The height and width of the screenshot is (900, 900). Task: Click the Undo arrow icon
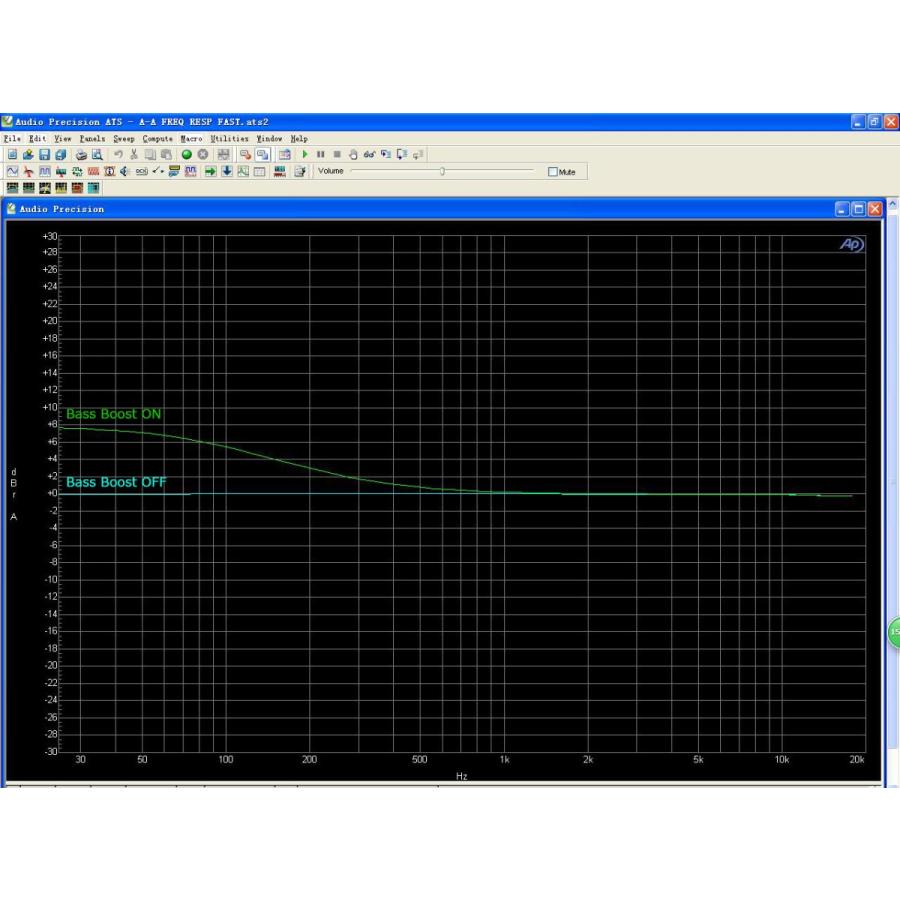pos(118,154)
